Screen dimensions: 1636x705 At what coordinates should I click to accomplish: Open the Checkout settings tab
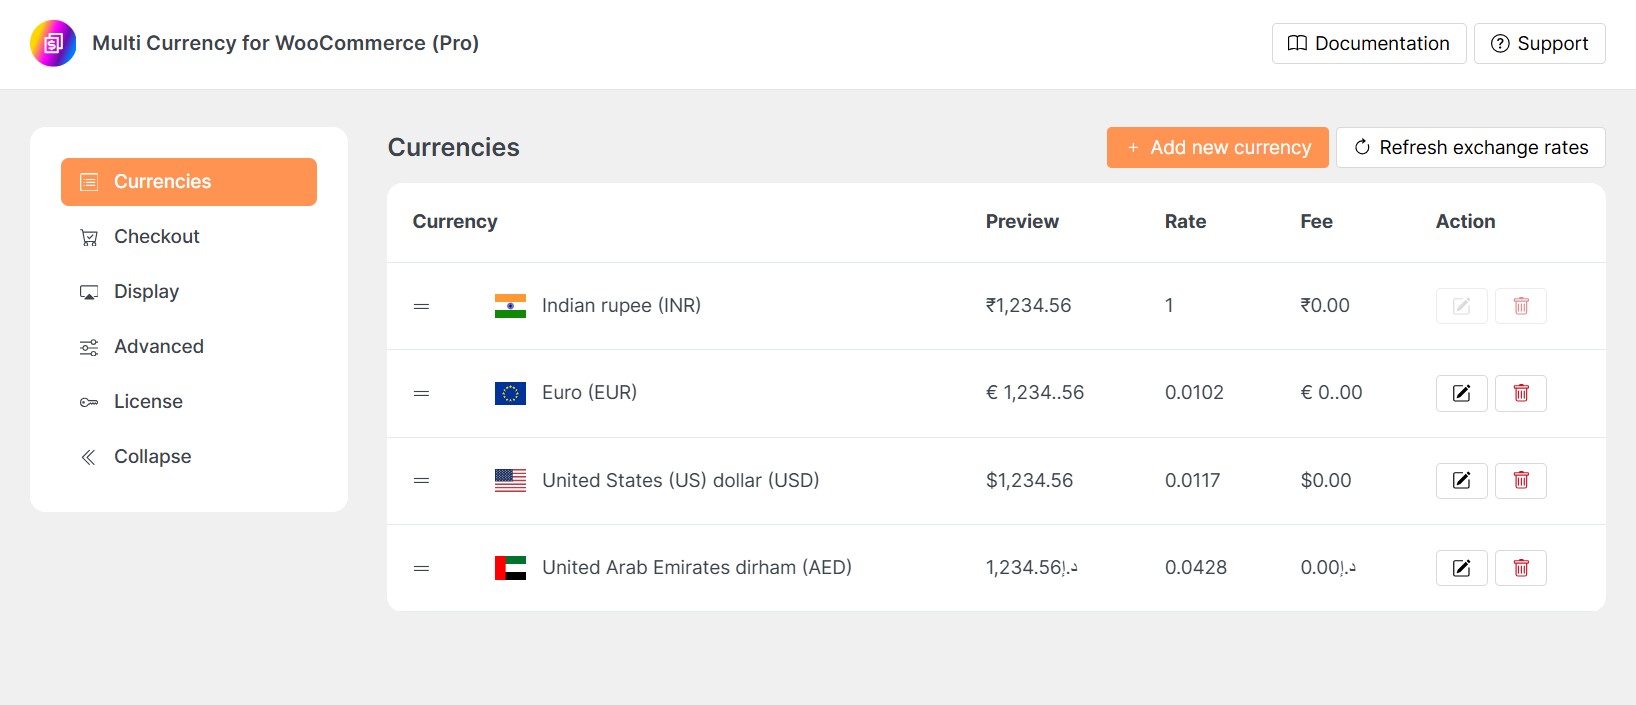pos(156,237)
